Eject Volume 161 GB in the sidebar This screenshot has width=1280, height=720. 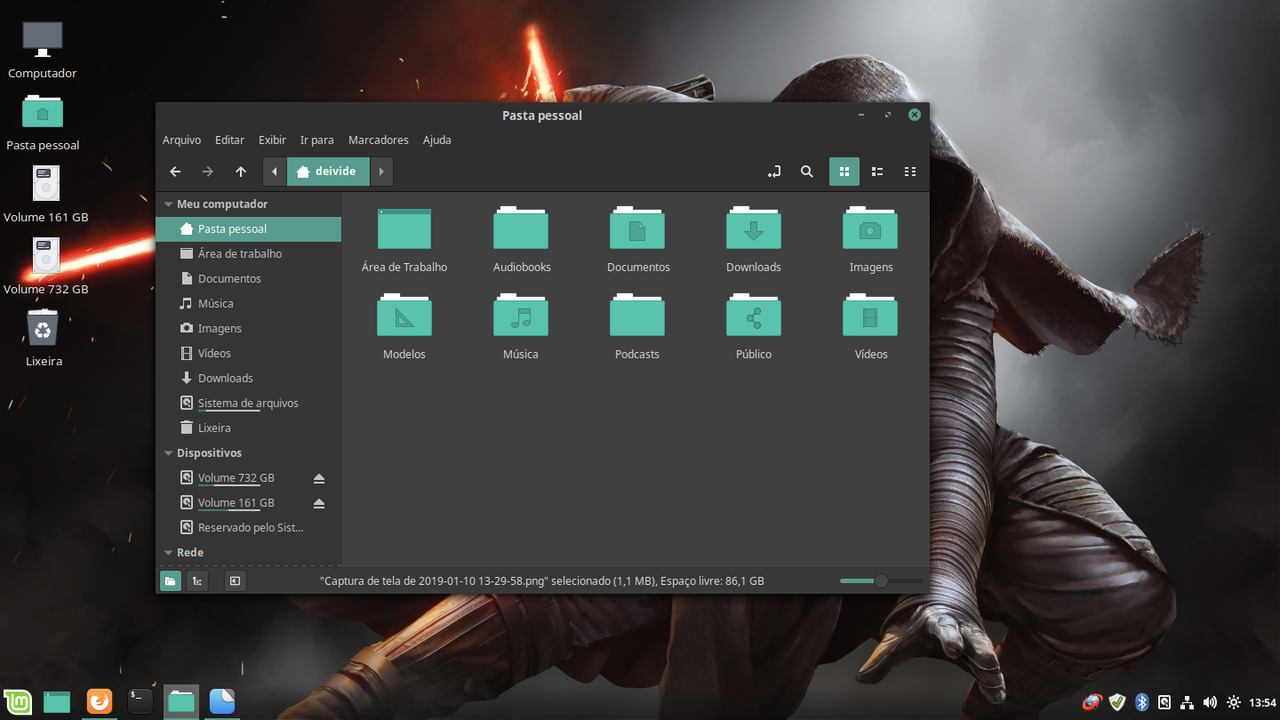point(319,503)
